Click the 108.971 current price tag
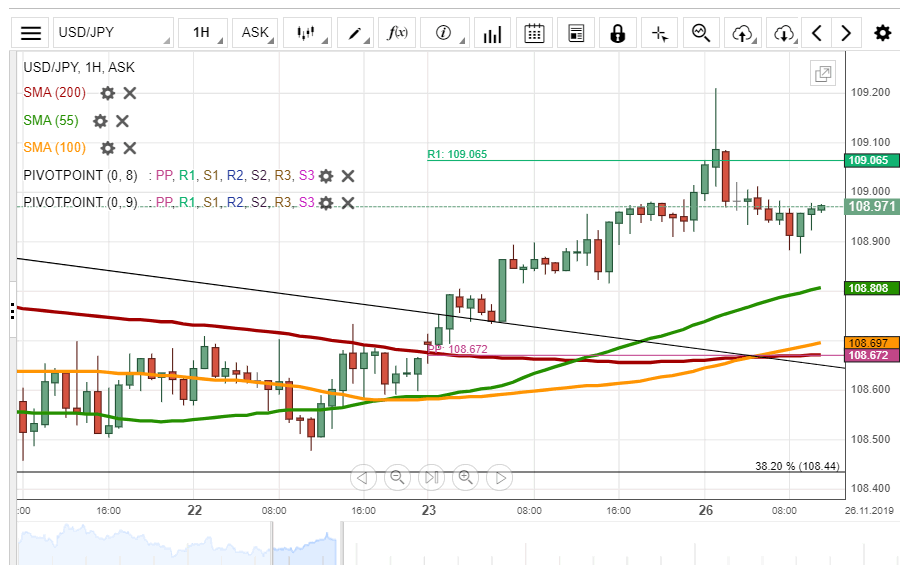Viewport: 903px width, 570px height. tap(871, 206)
